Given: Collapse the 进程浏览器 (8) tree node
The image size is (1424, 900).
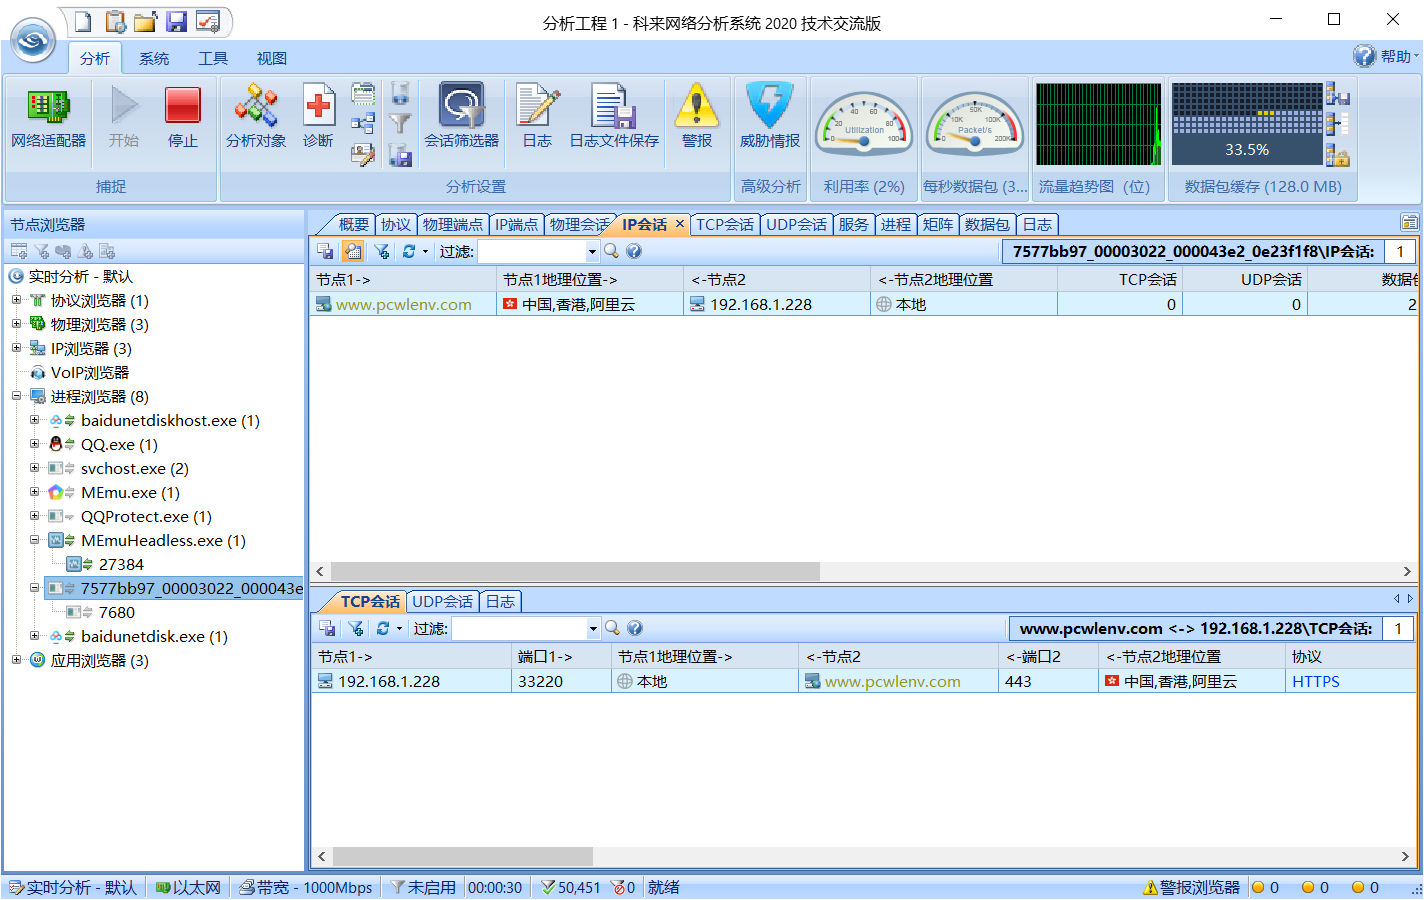Looking at the screenshot, I should [16, 396].
